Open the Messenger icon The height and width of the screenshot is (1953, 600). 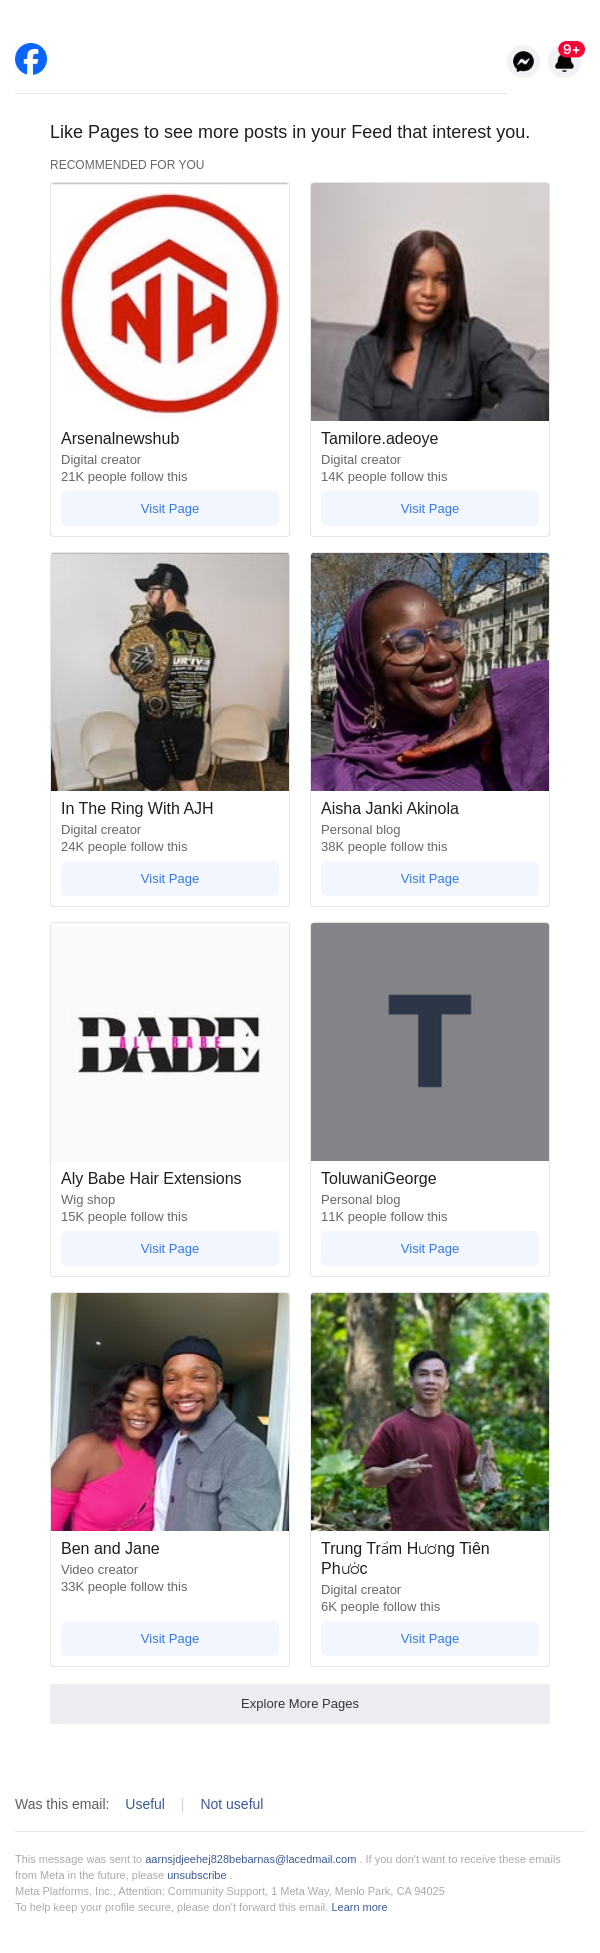pos(523,62)
